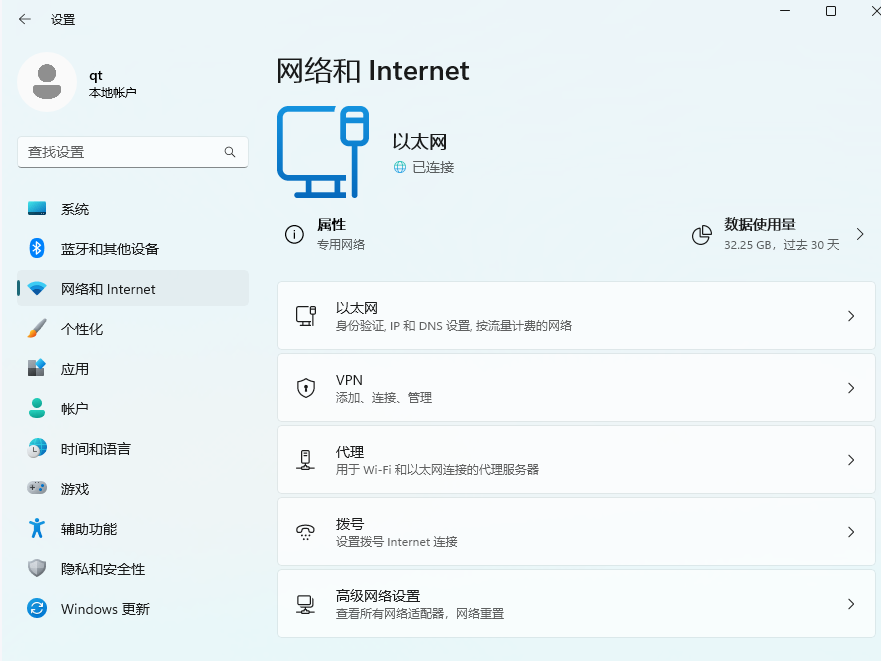Click the qt user avatar icon
The width and height of the screenshot is (881, 661).
47,82
